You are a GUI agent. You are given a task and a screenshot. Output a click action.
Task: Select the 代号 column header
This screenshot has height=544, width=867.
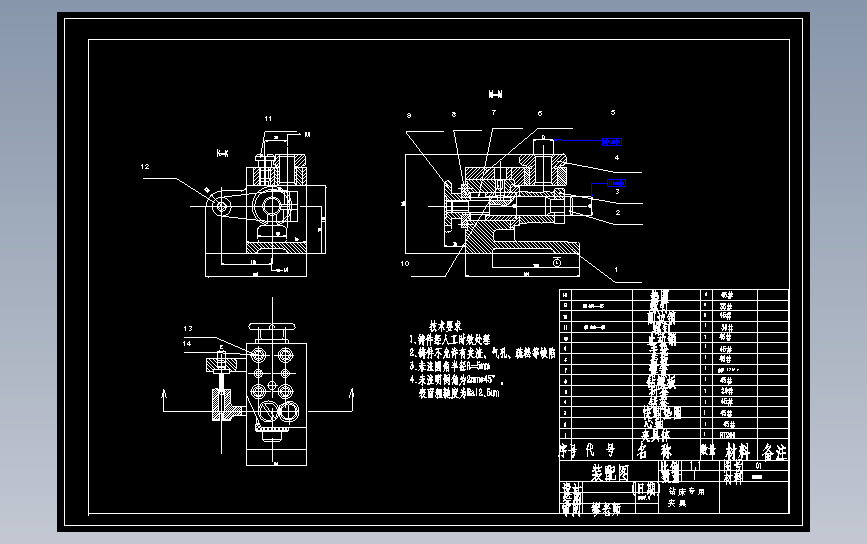click(600, 451)
